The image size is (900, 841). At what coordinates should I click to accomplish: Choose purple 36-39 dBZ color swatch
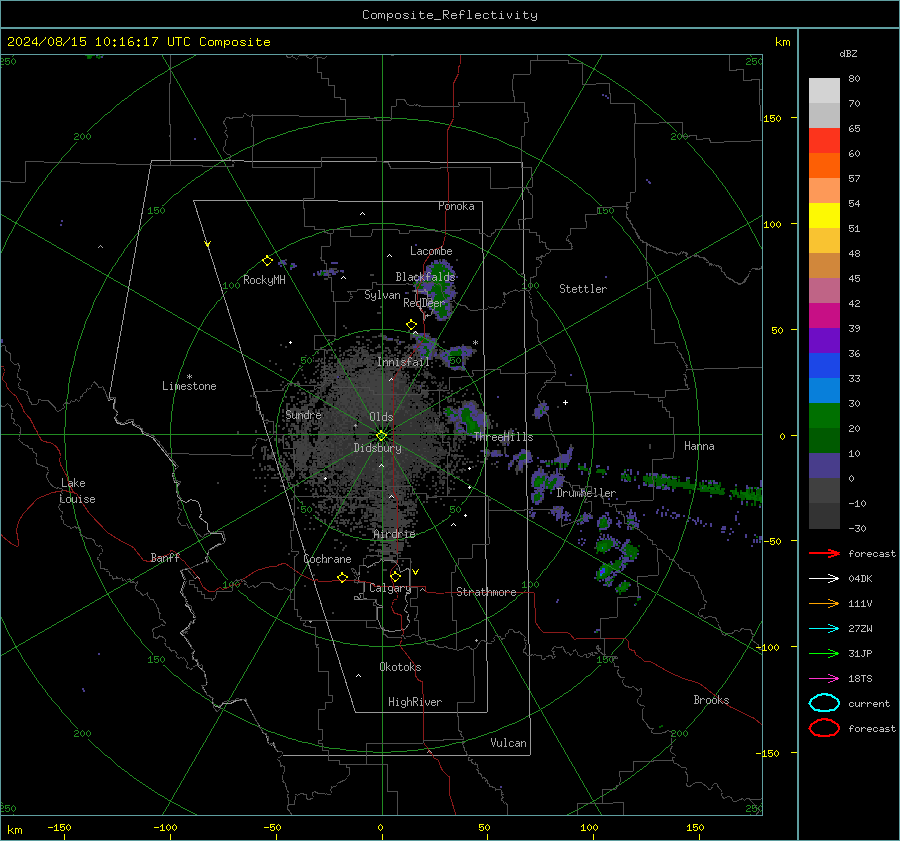824,340
